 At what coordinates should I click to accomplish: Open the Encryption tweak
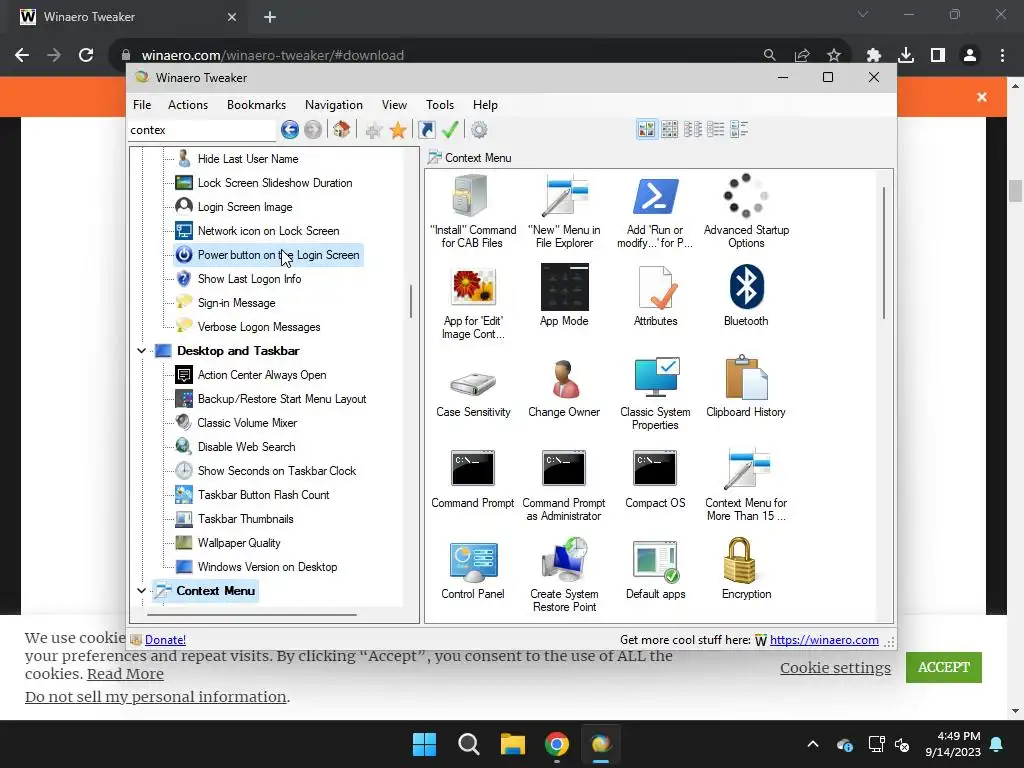[x=746, y=568]
